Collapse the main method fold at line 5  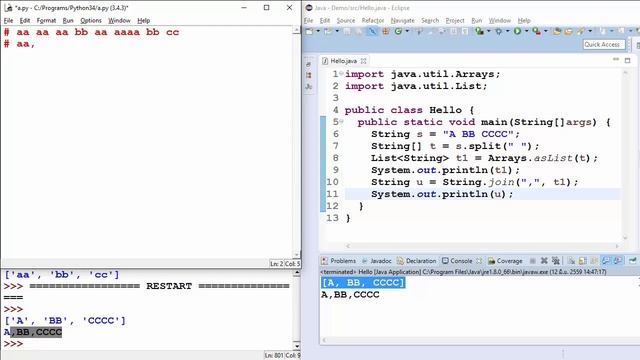pyautogui.click(x=341, y=121)
